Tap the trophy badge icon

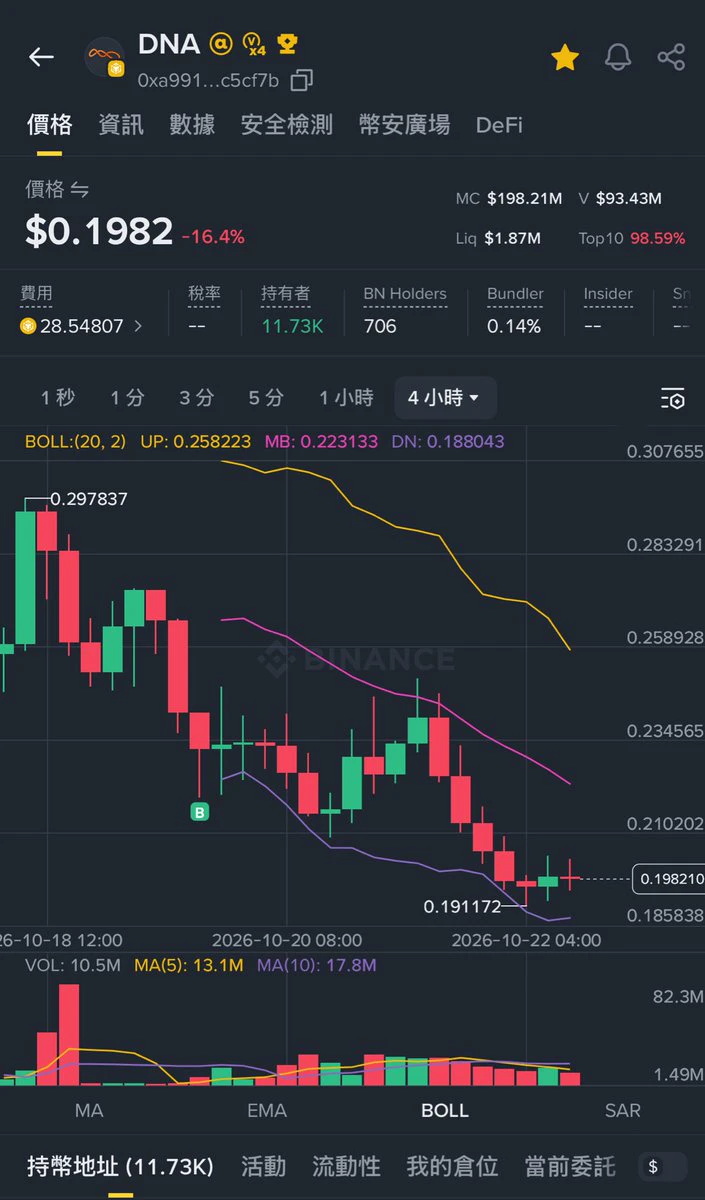(x=287, y=44)
